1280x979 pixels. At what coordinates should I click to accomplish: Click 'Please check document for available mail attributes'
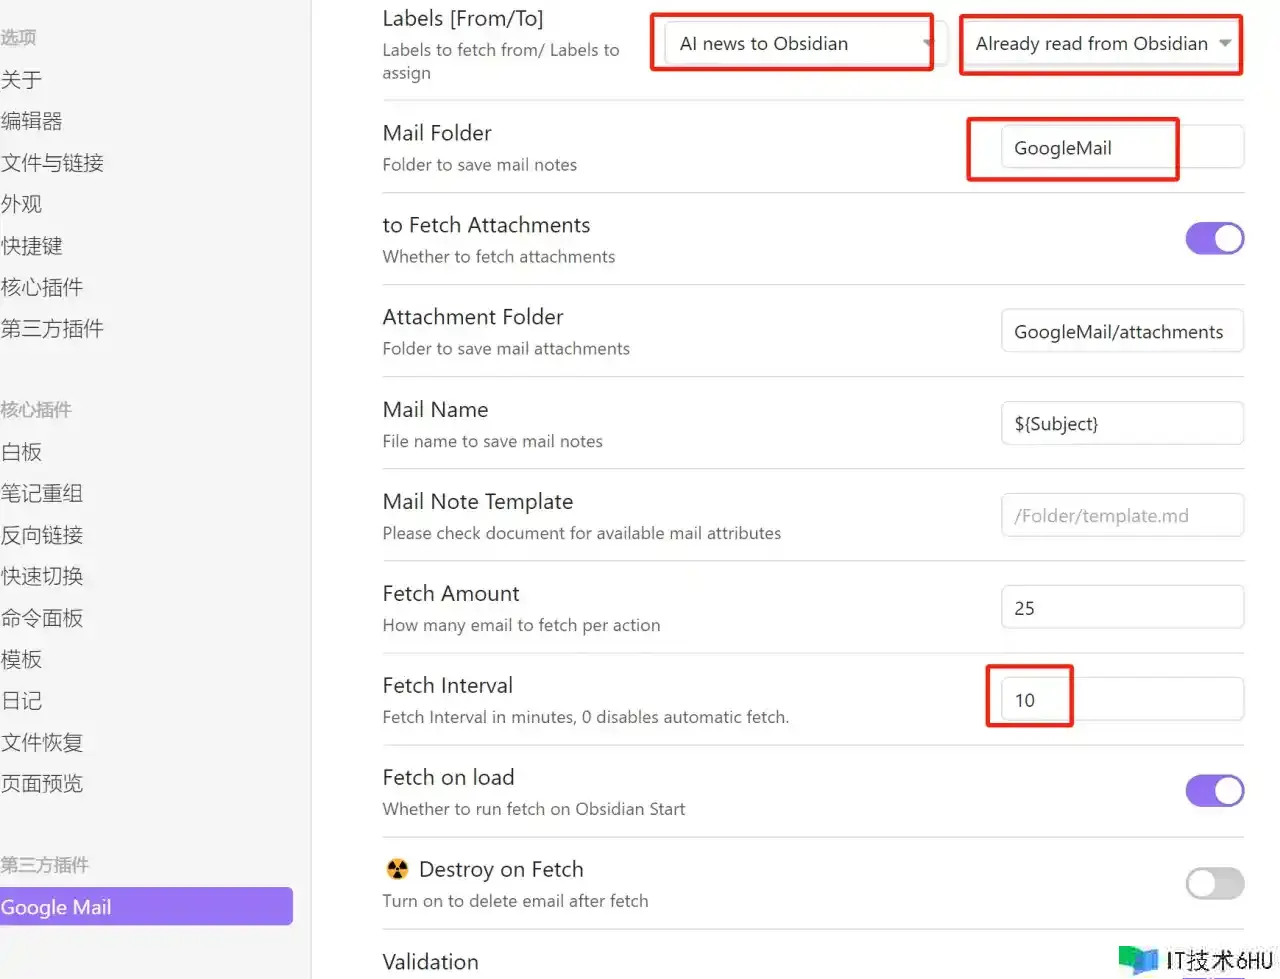[582, 533]
